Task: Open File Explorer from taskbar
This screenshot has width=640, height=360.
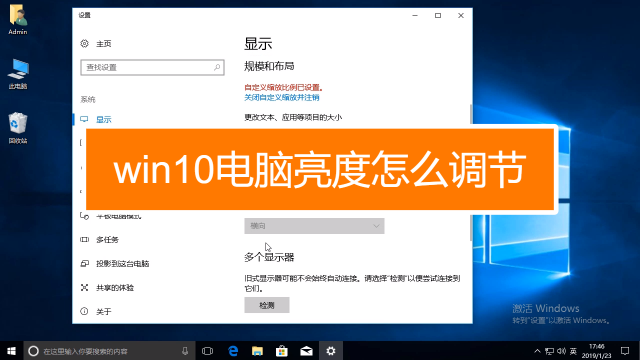Action: click(x=257, y=351)
